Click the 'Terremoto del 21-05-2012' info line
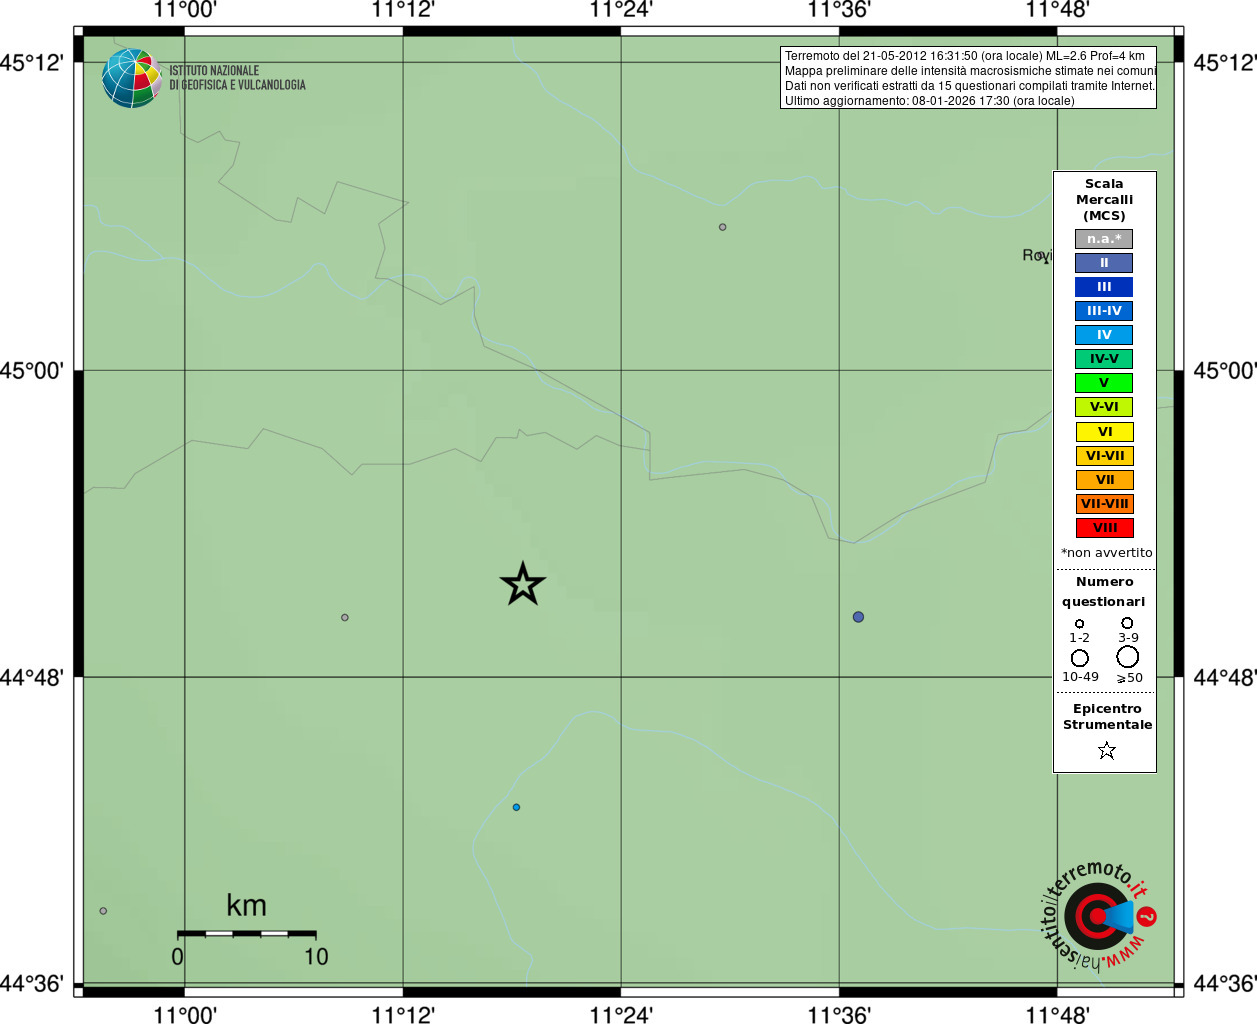This screenshot has height=1024, width=1257. (x=965, y=56)
